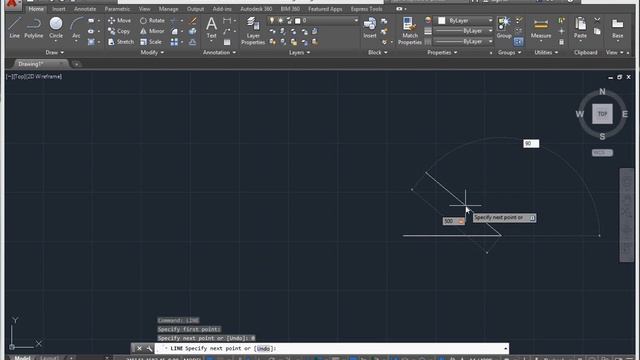Expand the Modify panel
Screen dimensions: 640x360
[152, 52]
